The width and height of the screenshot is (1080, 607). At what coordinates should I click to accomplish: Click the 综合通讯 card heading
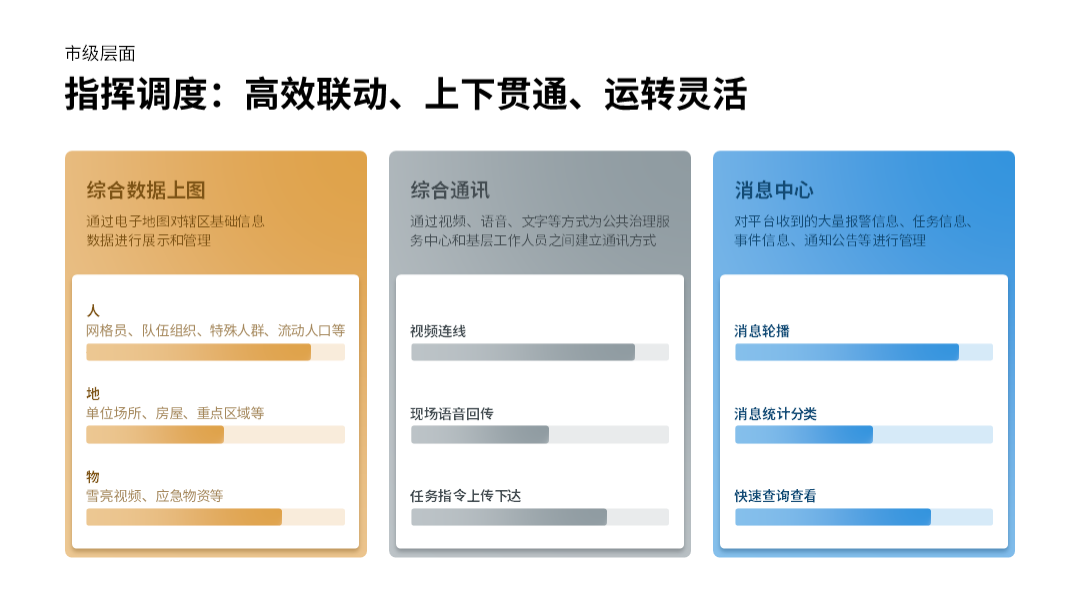(x=450, y=190)
